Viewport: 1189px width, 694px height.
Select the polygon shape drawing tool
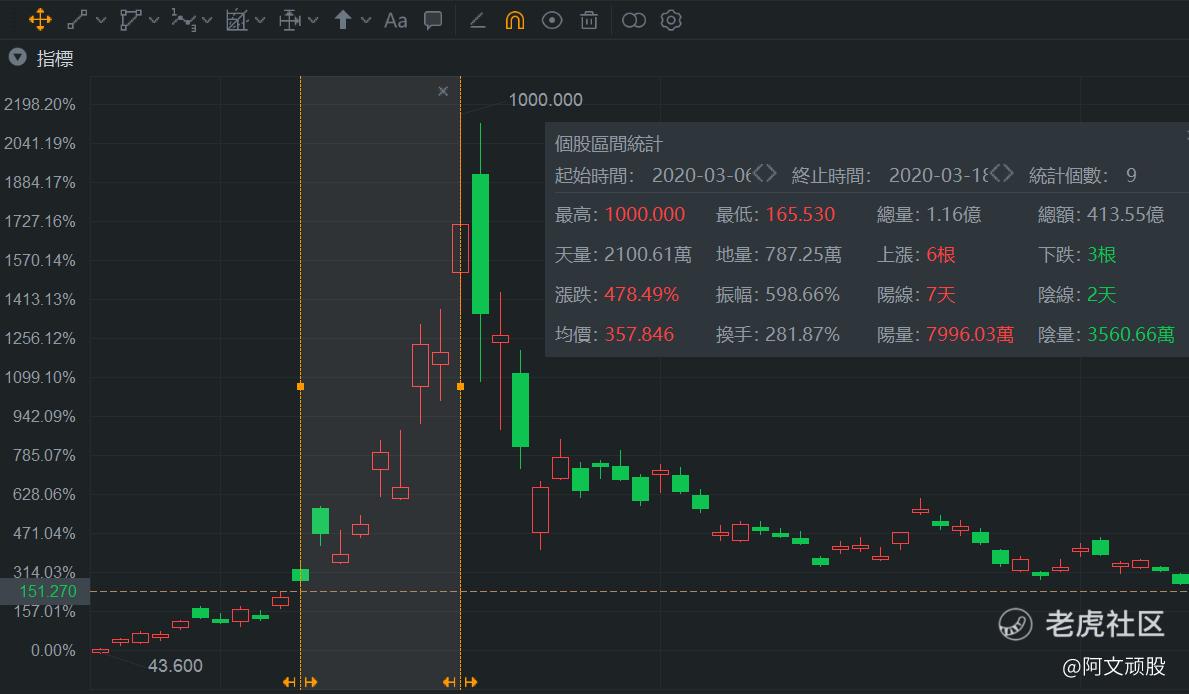(130, 20)
